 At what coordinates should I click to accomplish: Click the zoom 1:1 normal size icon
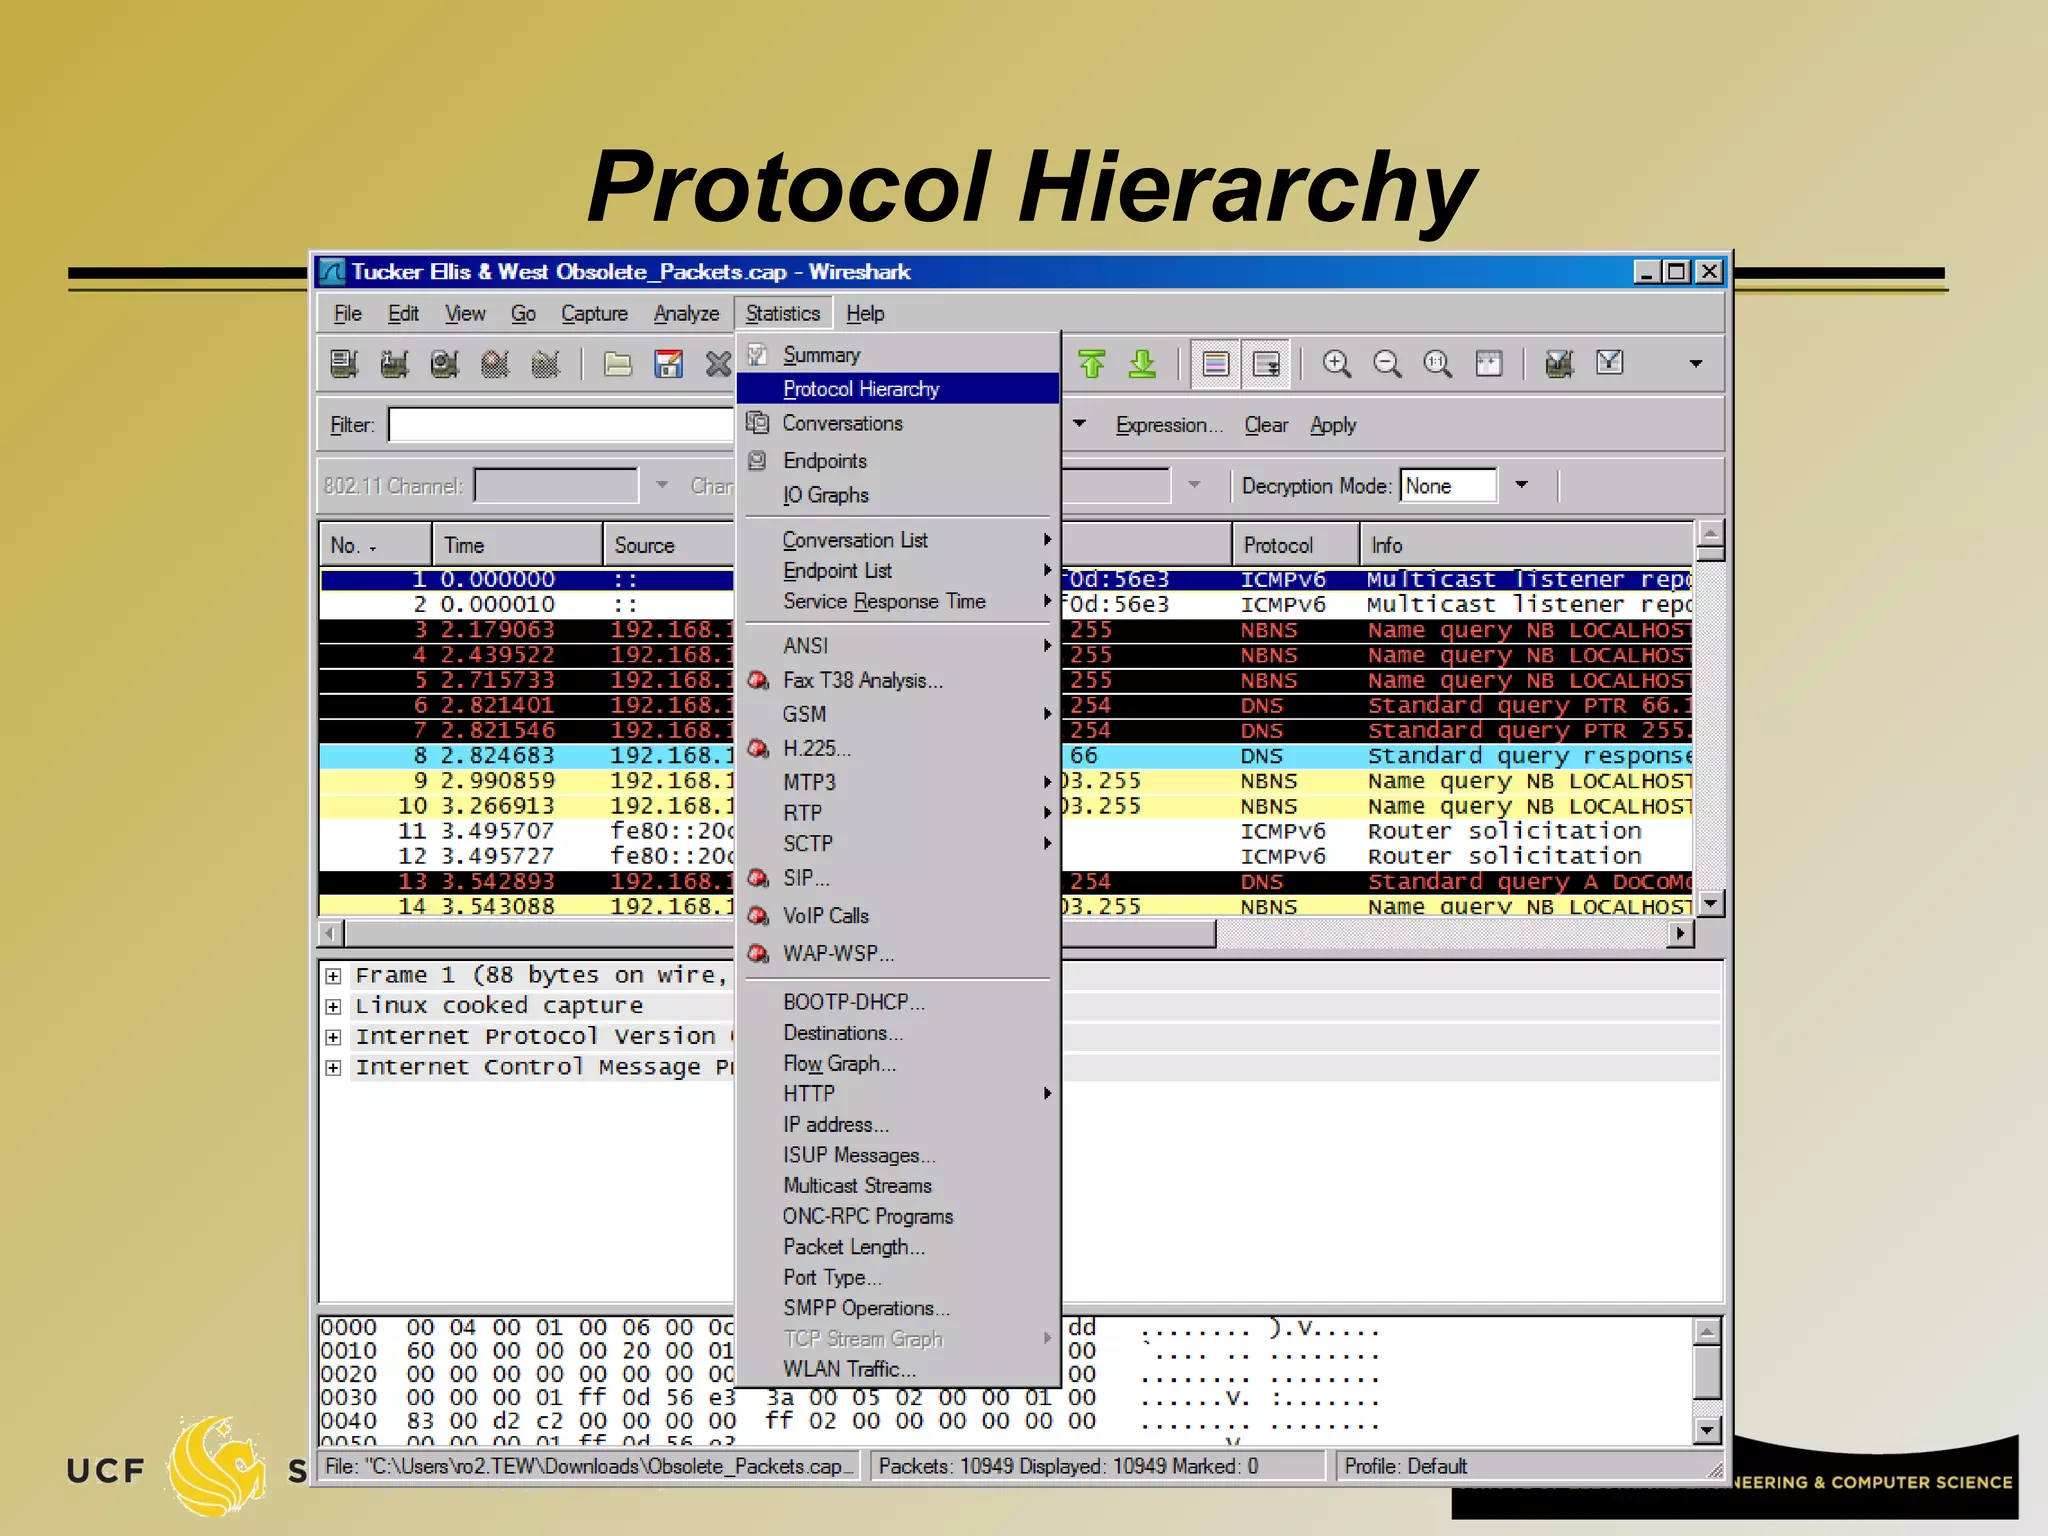click(1438, 364)
